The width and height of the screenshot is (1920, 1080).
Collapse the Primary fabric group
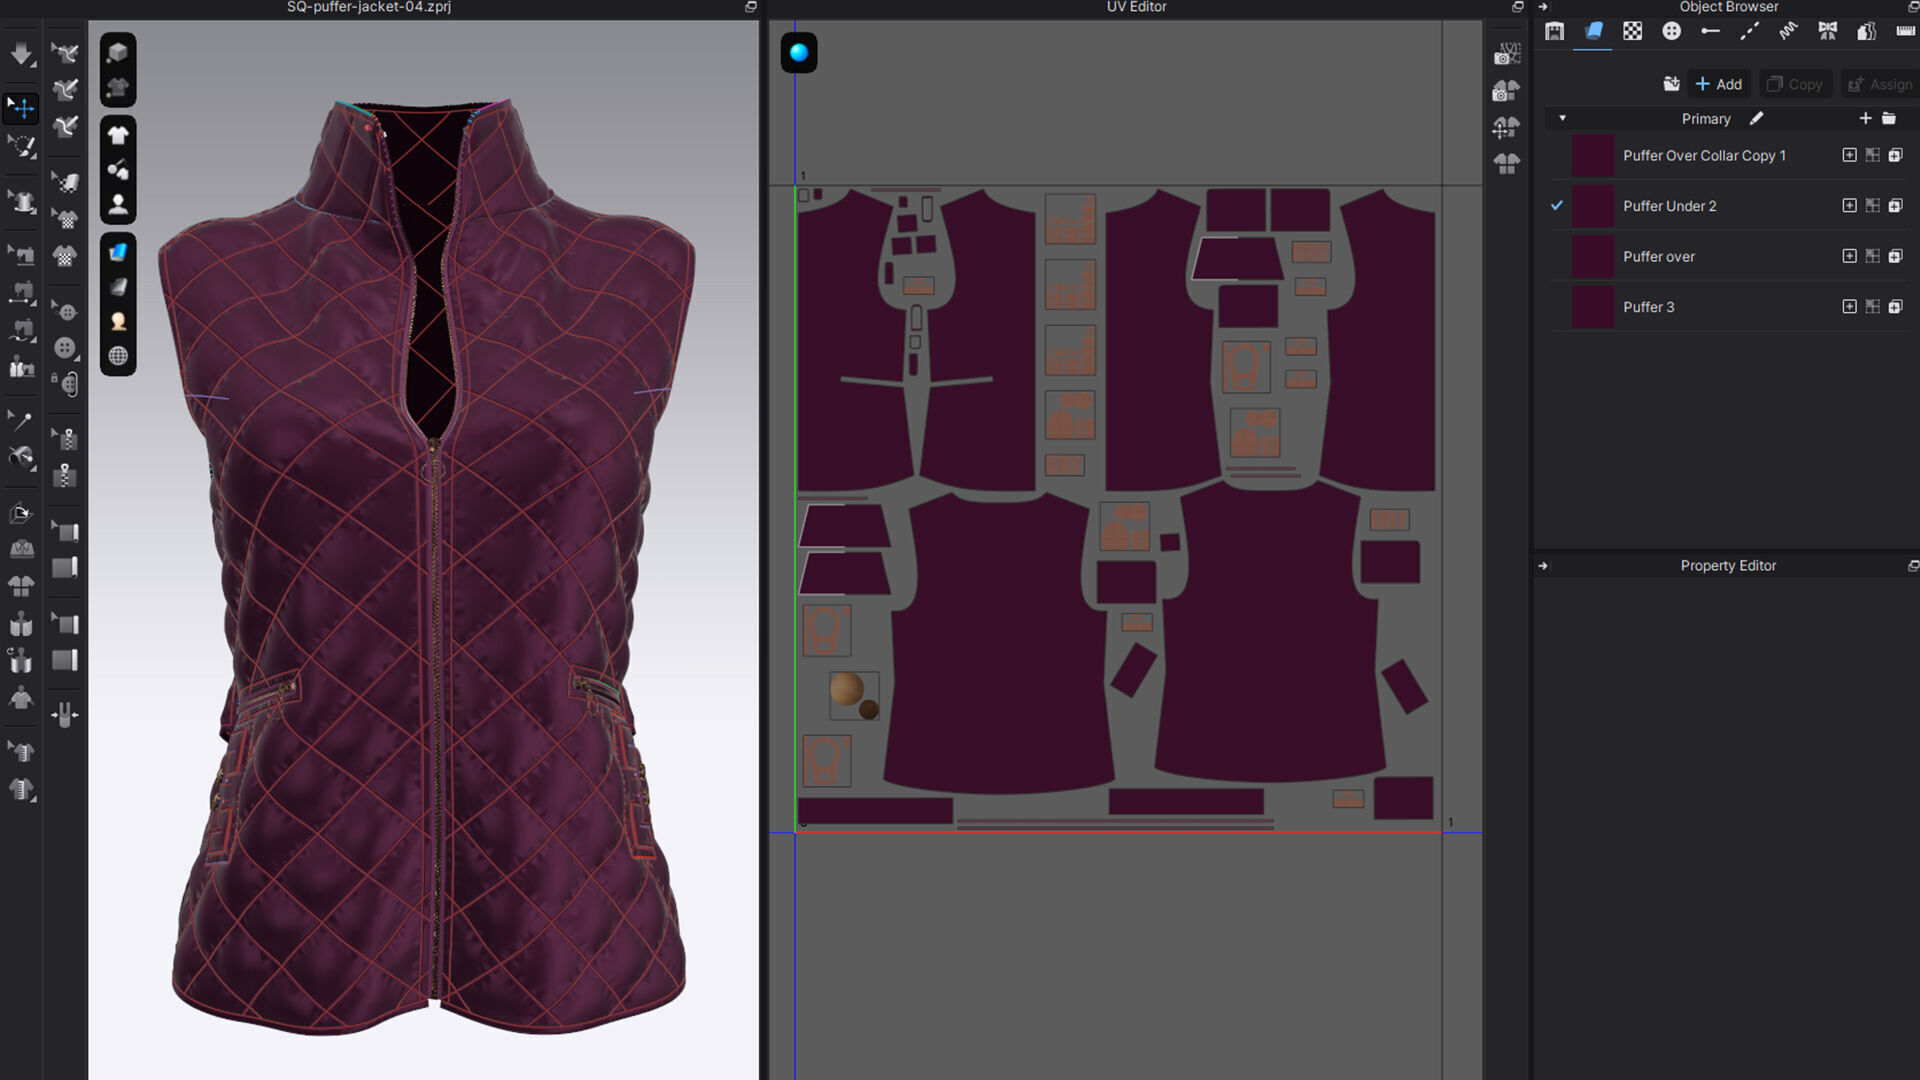(x=1562, y=118)
